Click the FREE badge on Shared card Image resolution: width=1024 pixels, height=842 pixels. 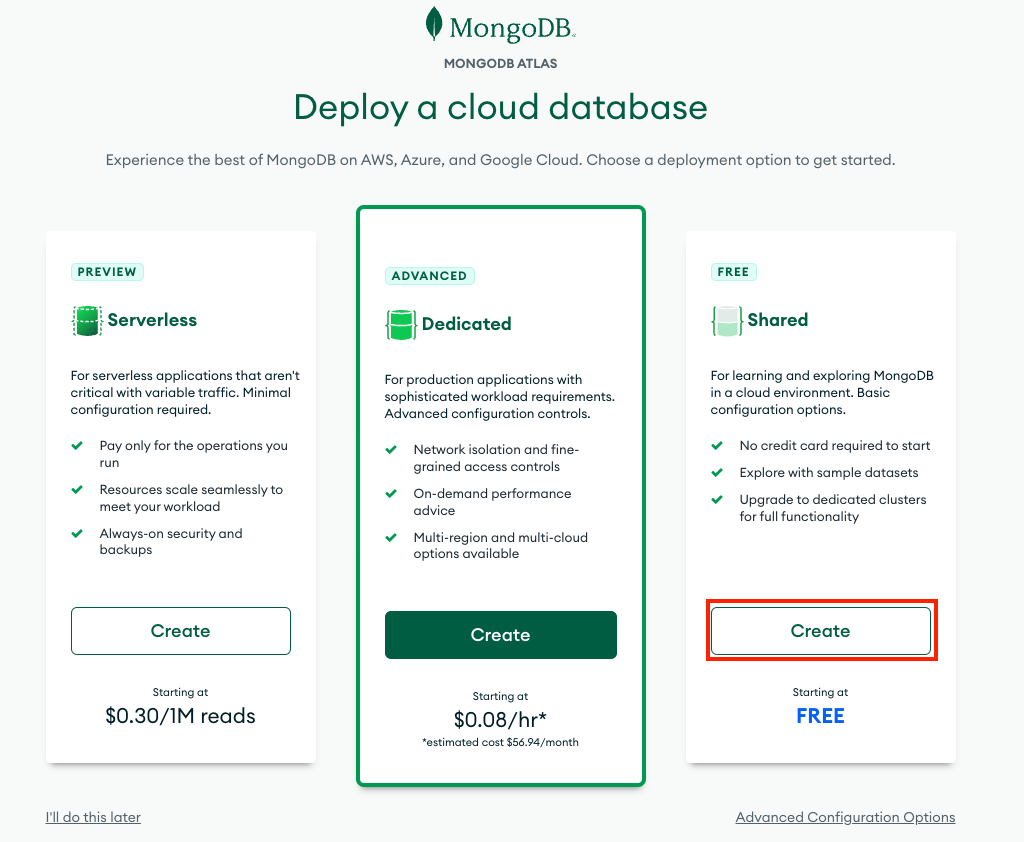(733, 272)
